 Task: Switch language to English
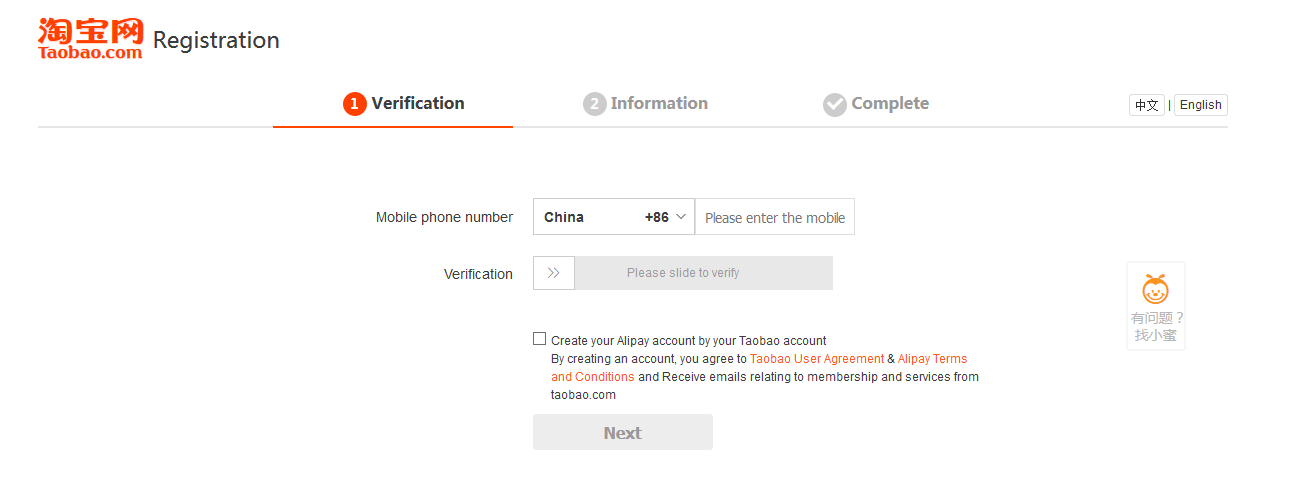[x=1200, y=105]
